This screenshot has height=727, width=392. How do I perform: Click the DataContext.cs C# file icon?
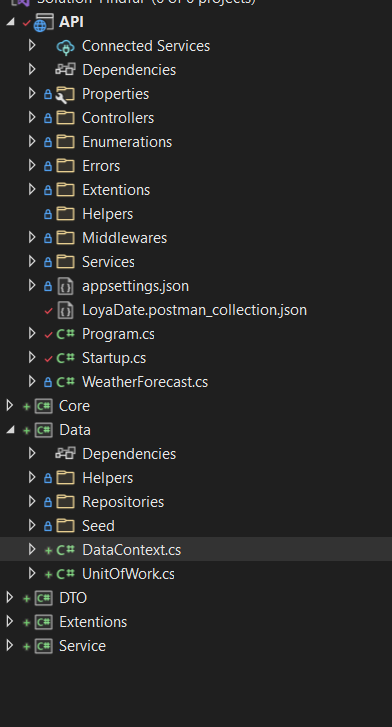coord(65,550)
